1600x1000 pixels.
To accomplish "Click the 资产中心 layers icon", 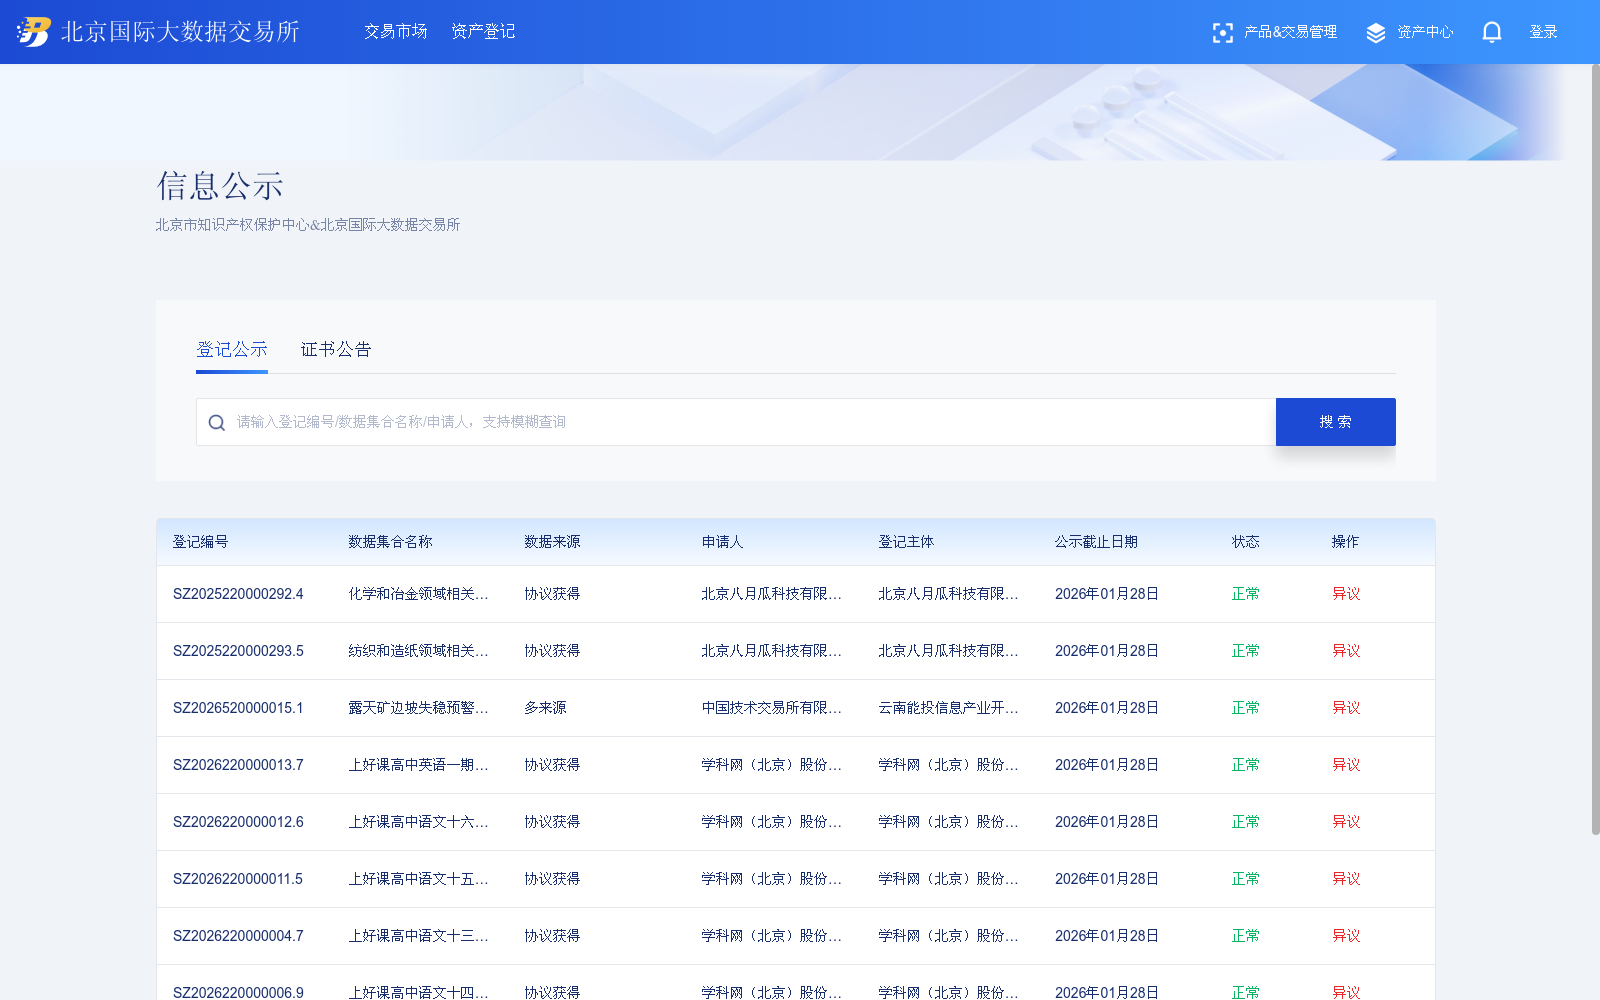I will pyautogui.click(x=1376, y=33).
